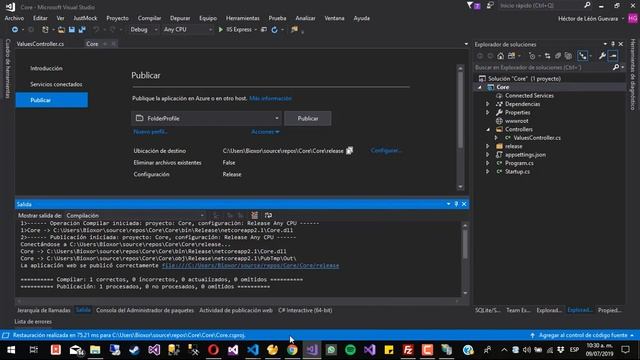Expand the Dependencias node
Screen dimensions: 640x360
[487, 104]
